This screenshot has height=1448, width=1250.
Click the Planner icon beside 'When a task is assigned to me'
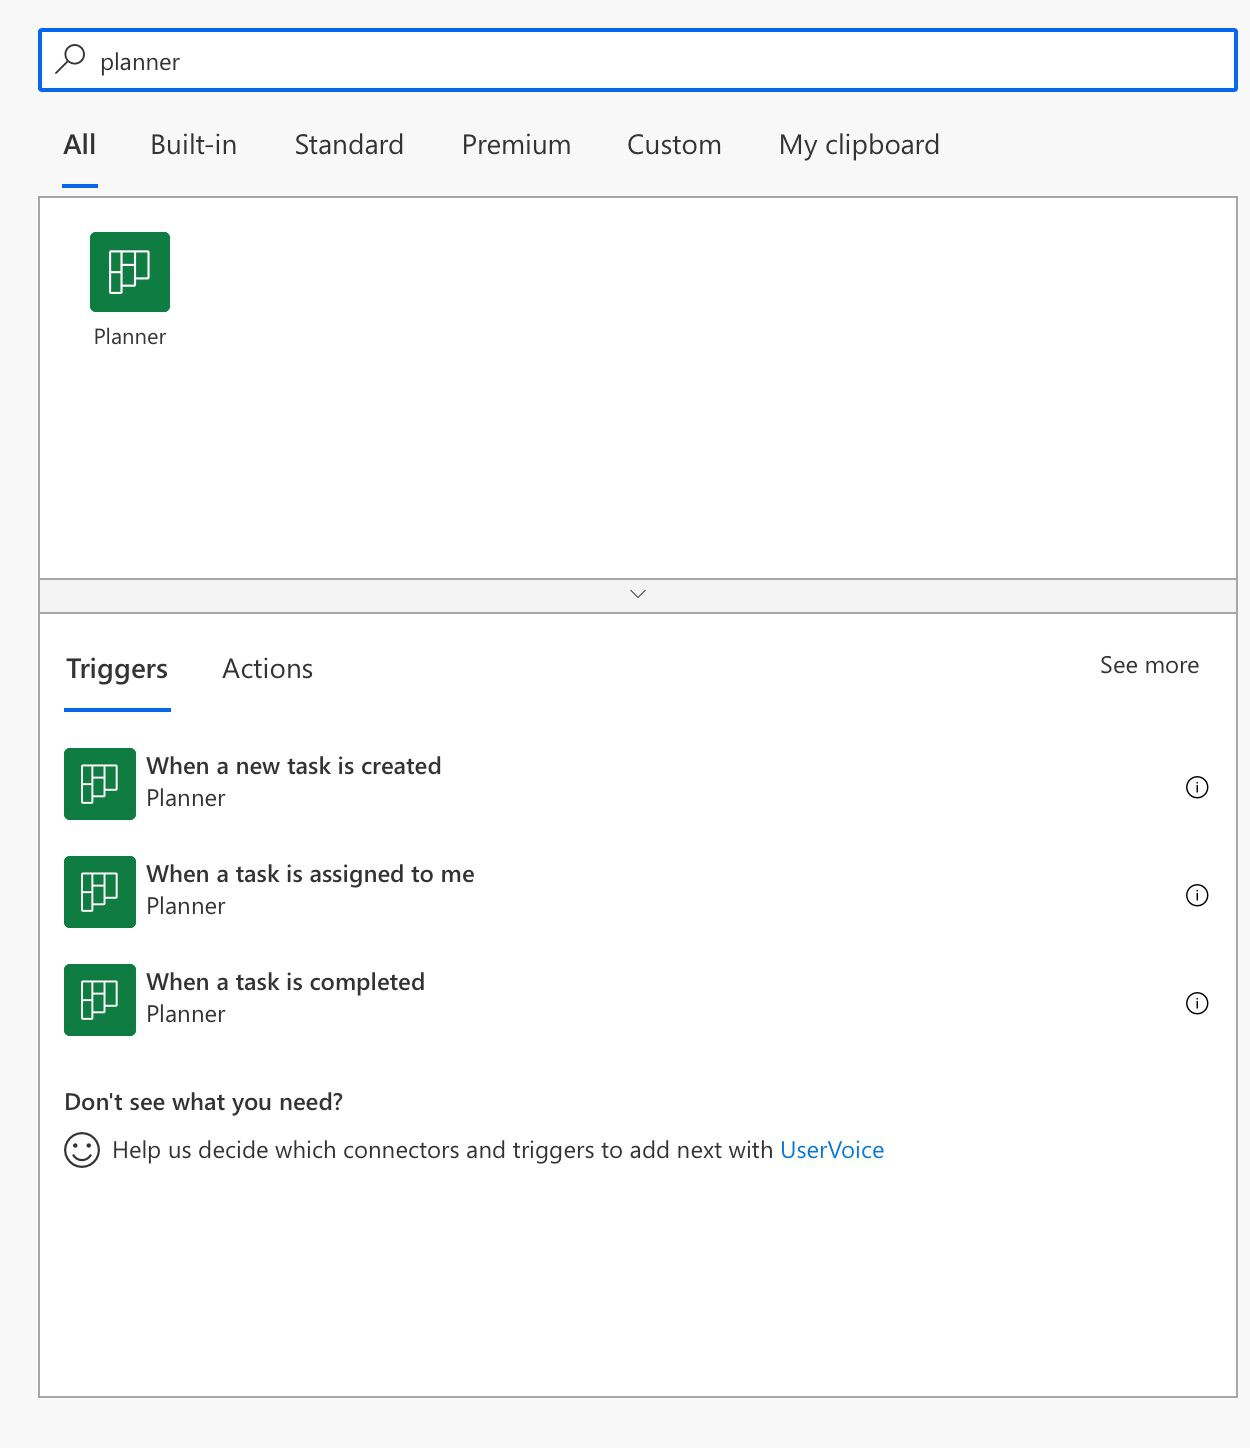[x=99, y=891]
